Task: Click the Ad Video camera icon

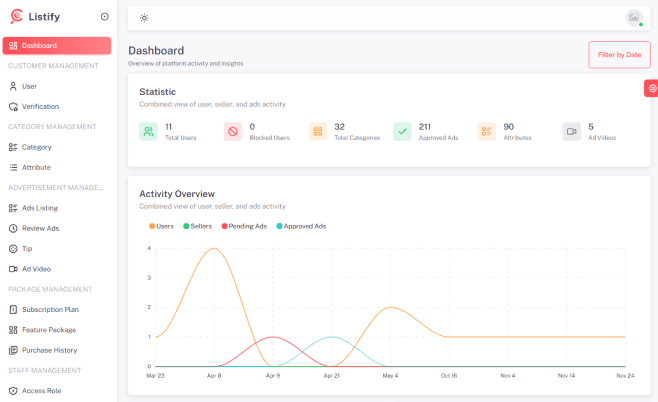Action: coord(13,269)
